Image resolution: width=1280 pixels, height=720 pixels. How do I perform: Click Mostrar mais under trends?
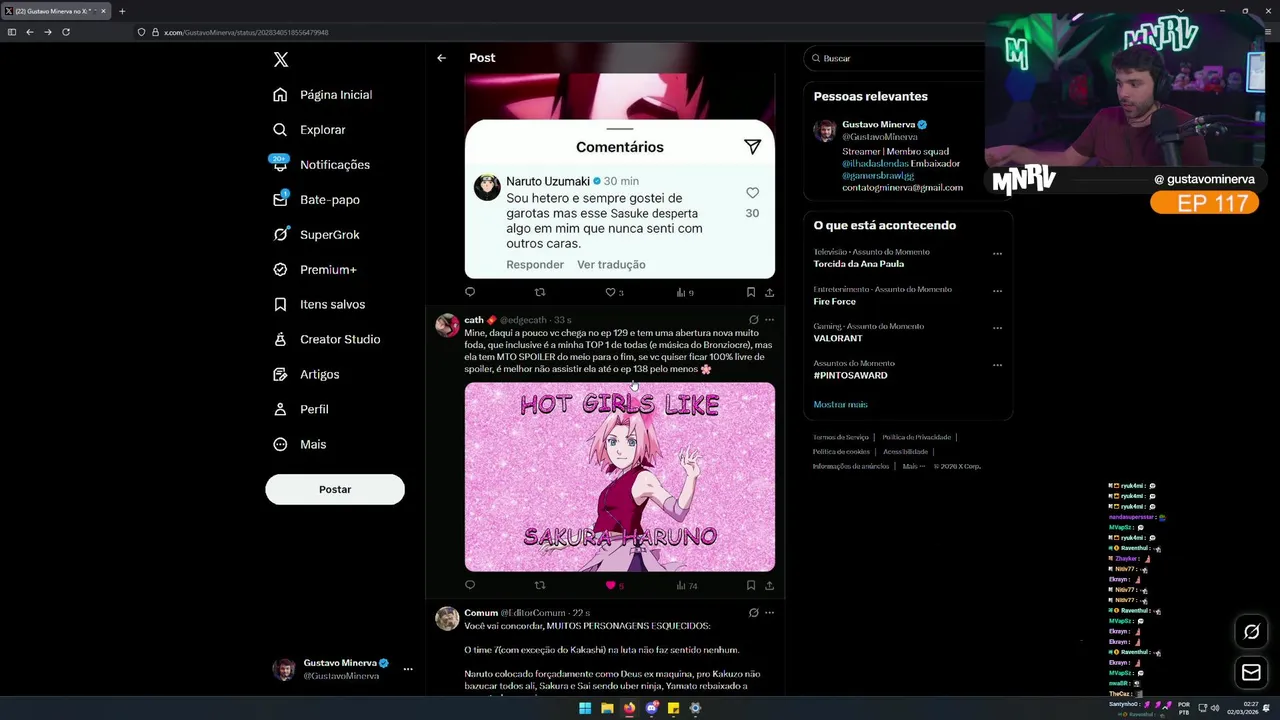840,405
